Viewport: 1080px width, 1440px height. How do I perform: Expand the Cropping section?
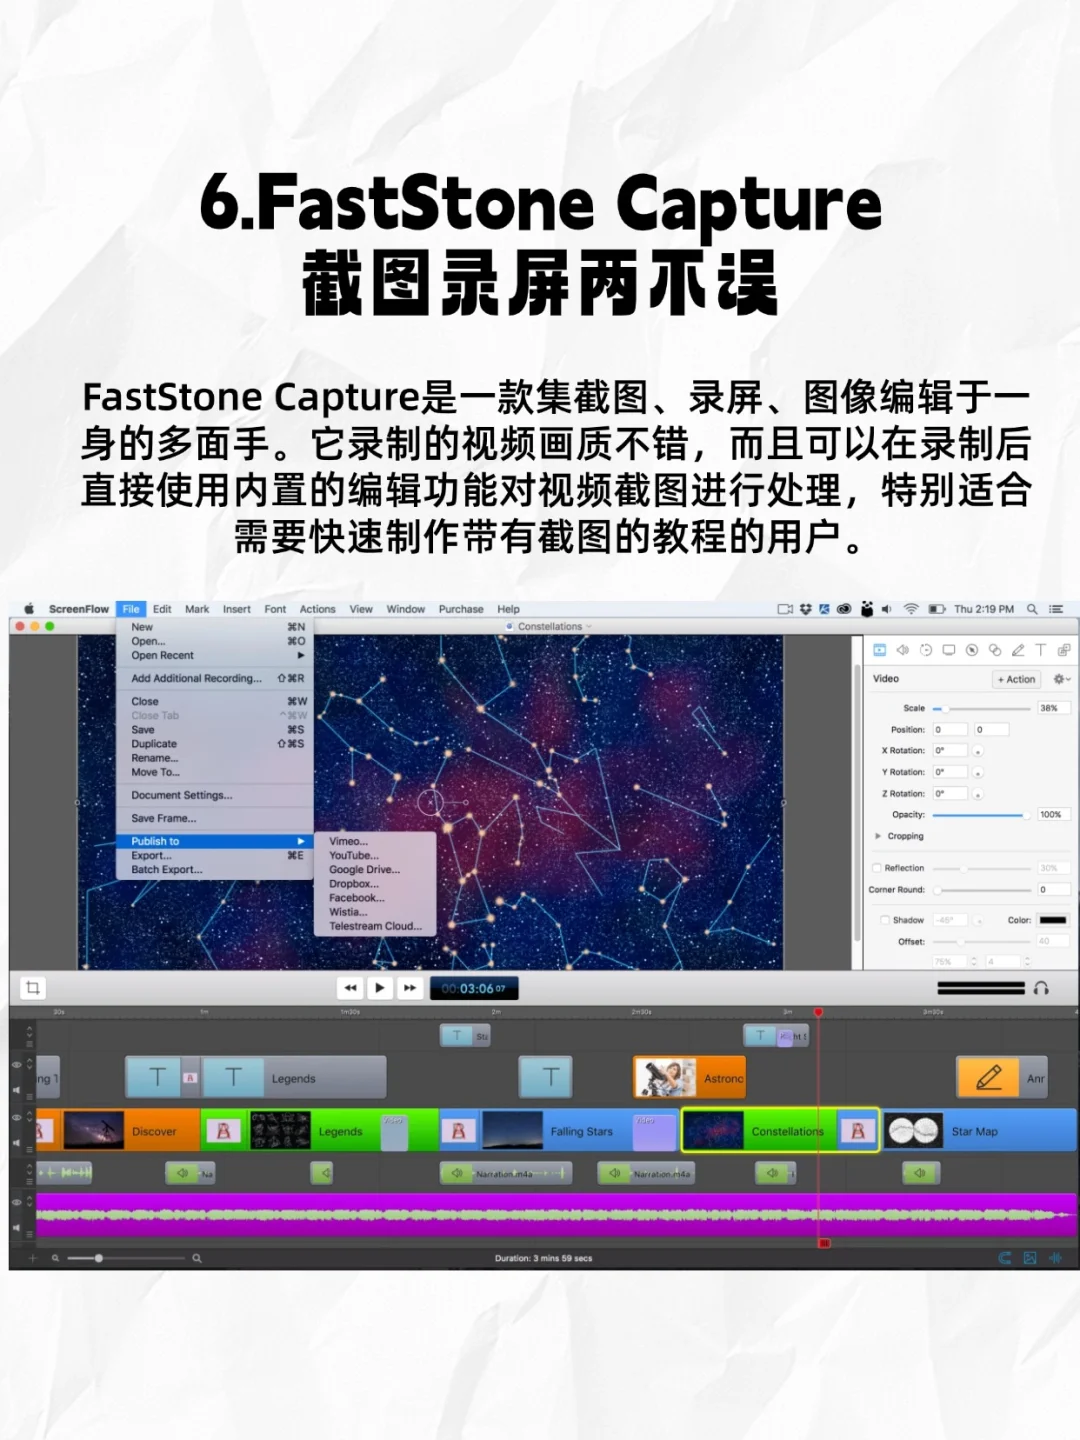pos(879,836)
